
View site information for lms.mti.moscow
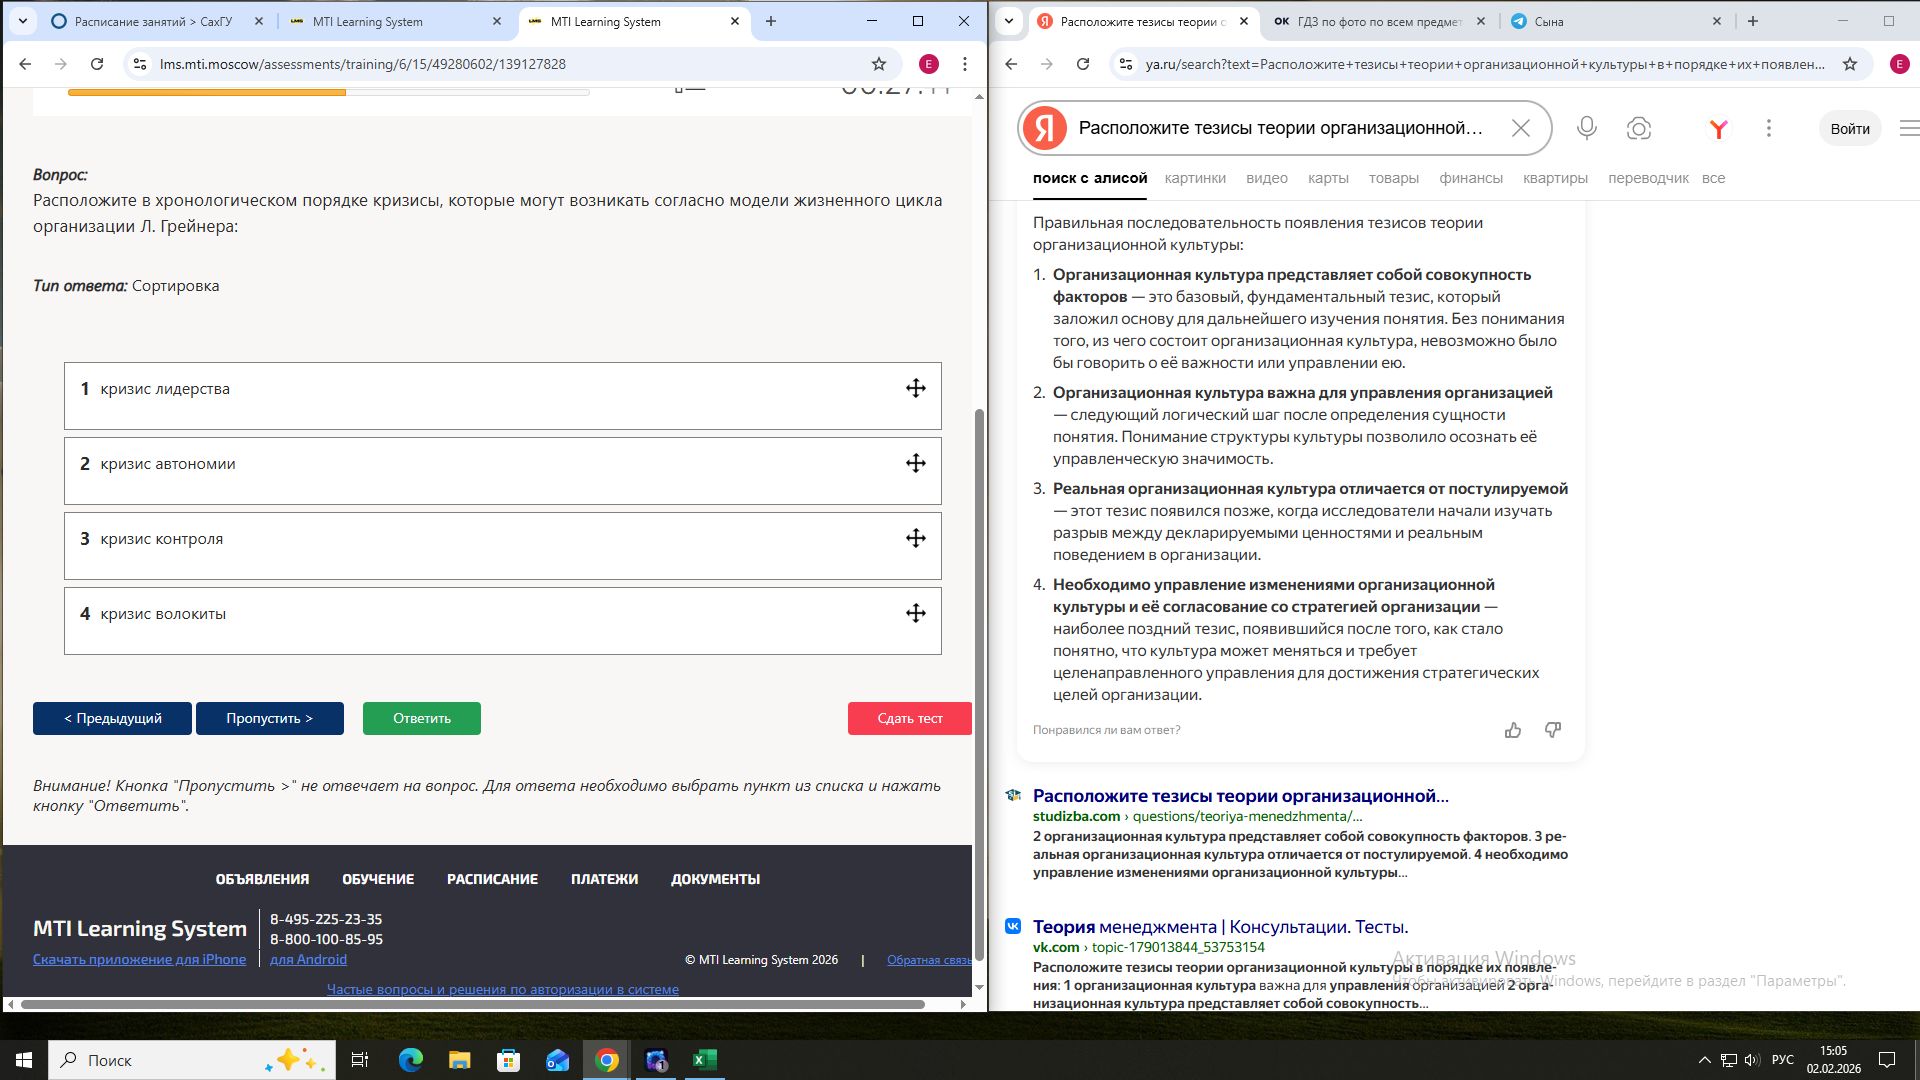[139, 64]
